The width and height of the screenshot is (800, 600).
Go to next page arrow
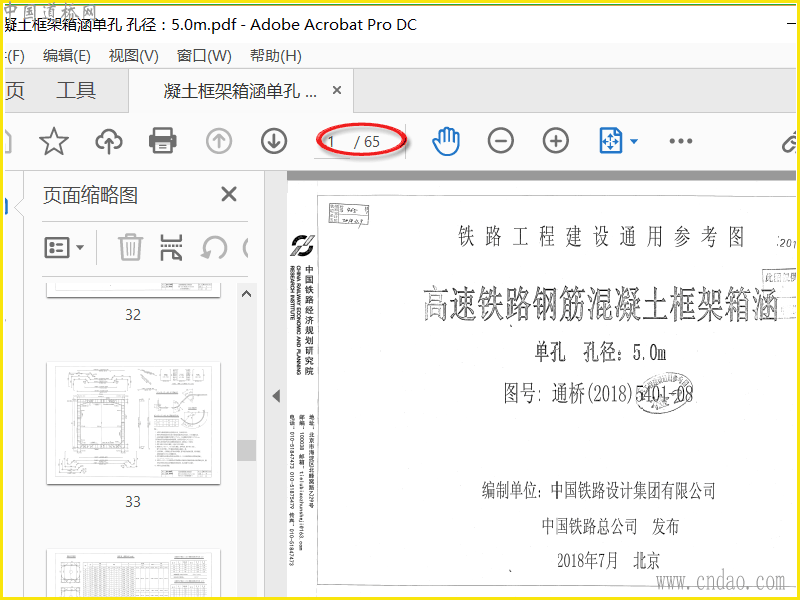click(274, 141)
